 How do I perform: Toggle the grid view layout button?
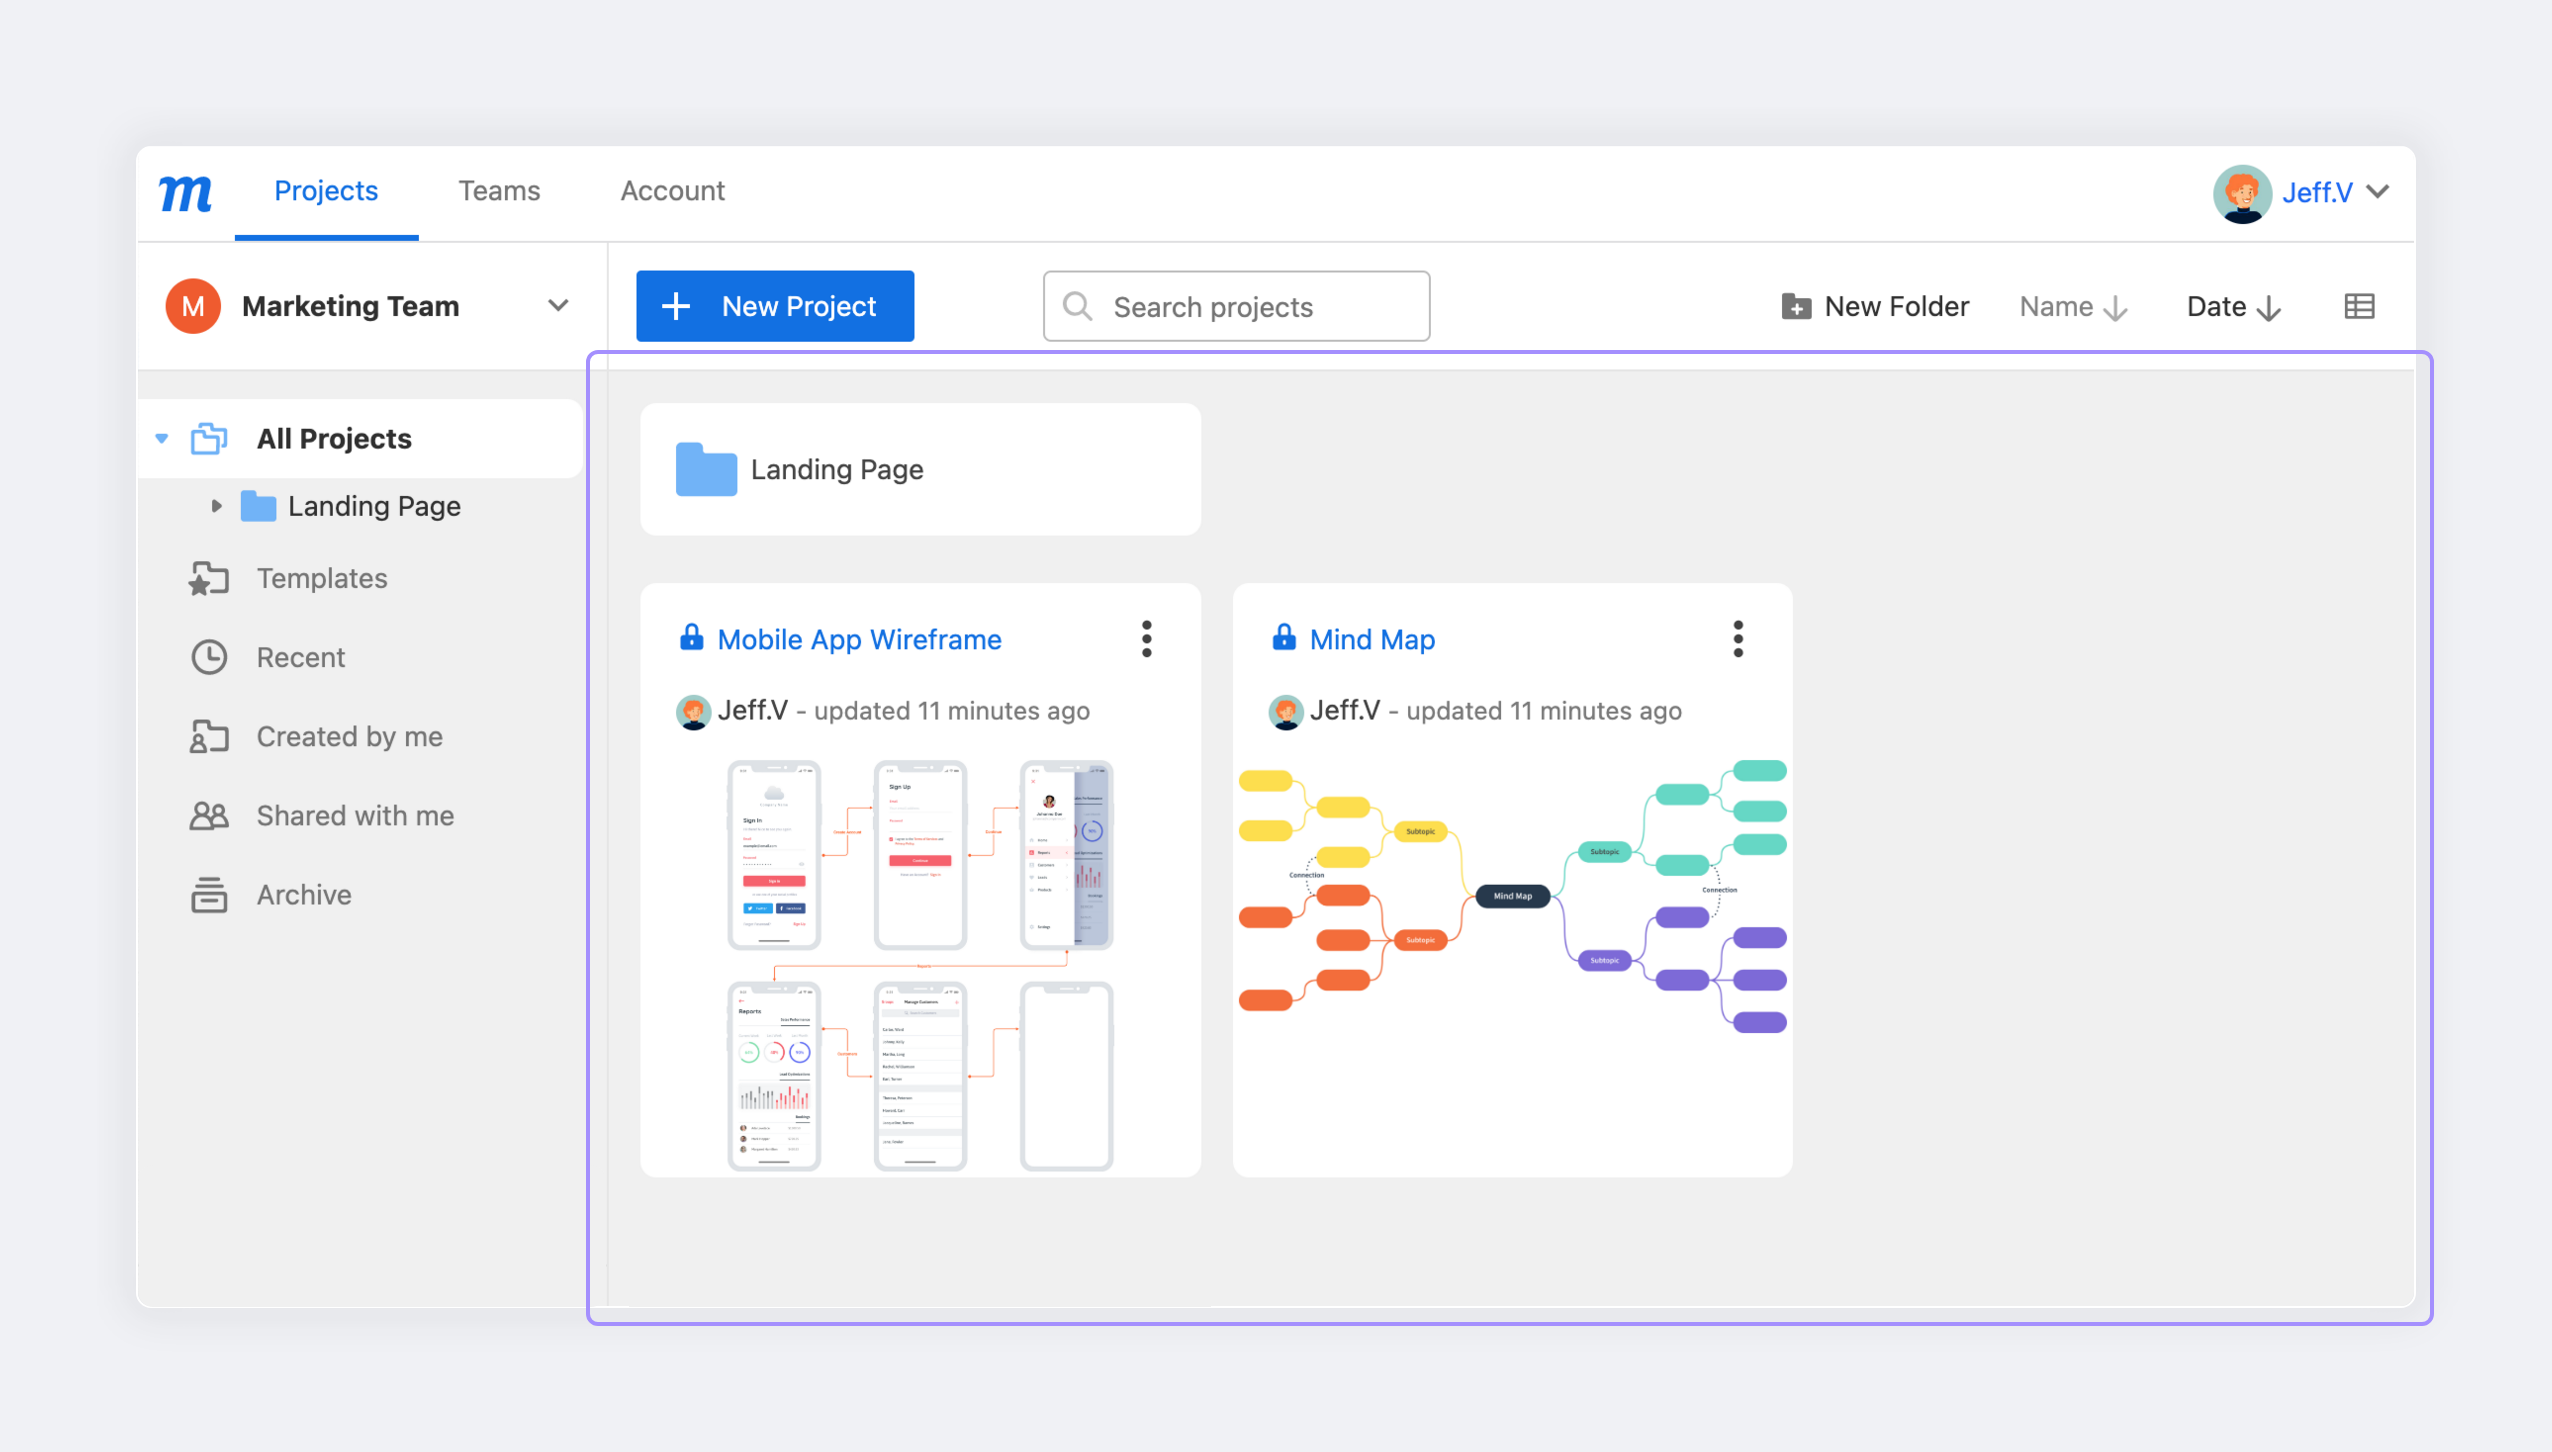2359,305
